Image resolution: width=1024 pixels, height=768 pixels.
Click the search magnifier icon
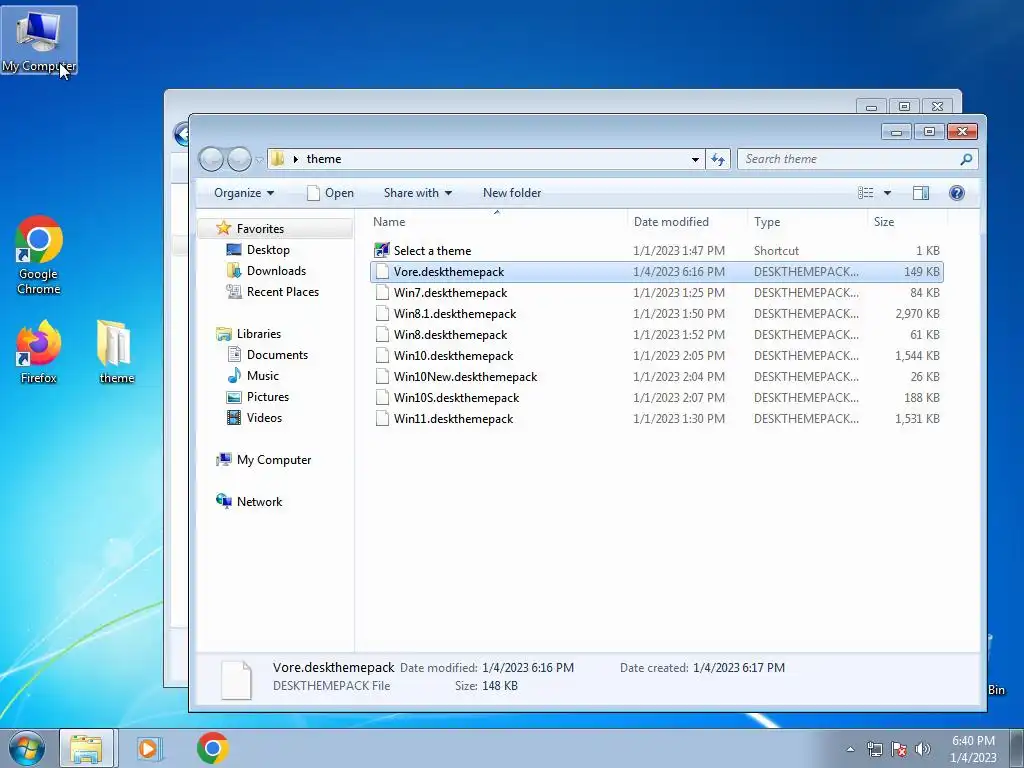(x=967, y=159)
